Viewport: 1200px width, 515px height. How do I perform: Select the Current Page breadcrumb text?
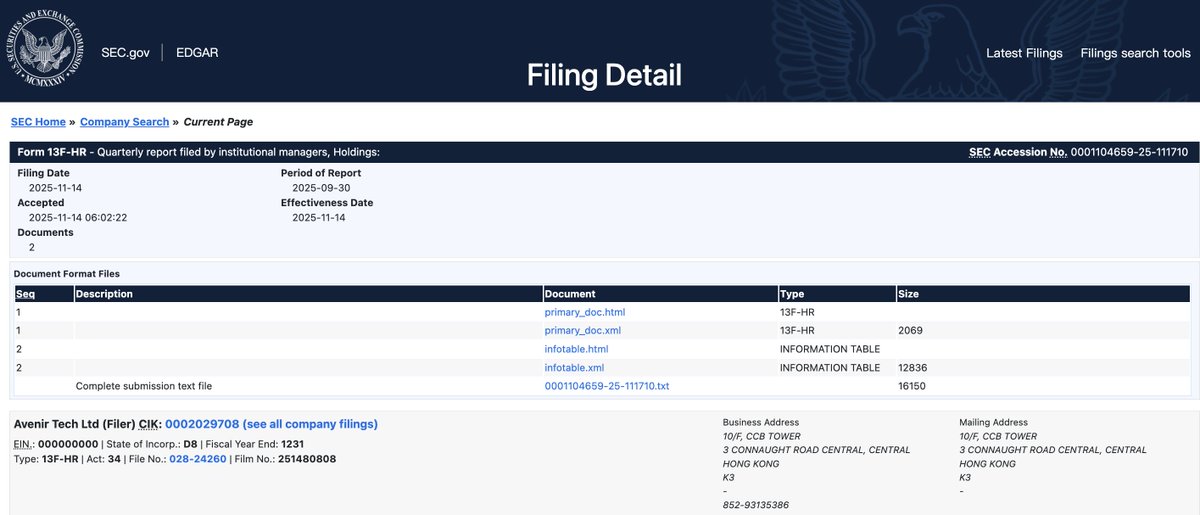point(218,122)
